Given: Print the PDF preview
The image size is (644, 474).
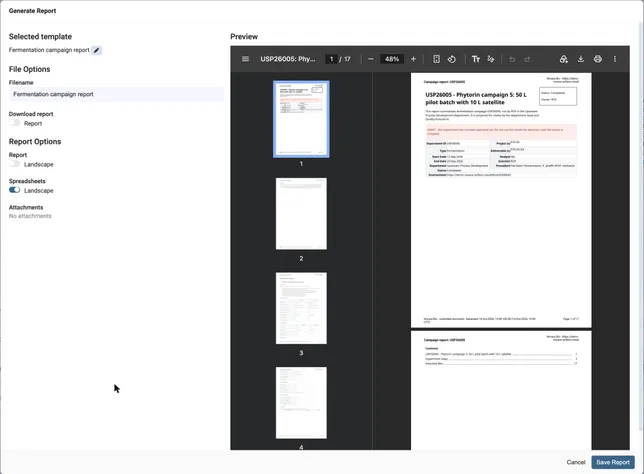Looking at the screenshot, I should coord(598,59).
